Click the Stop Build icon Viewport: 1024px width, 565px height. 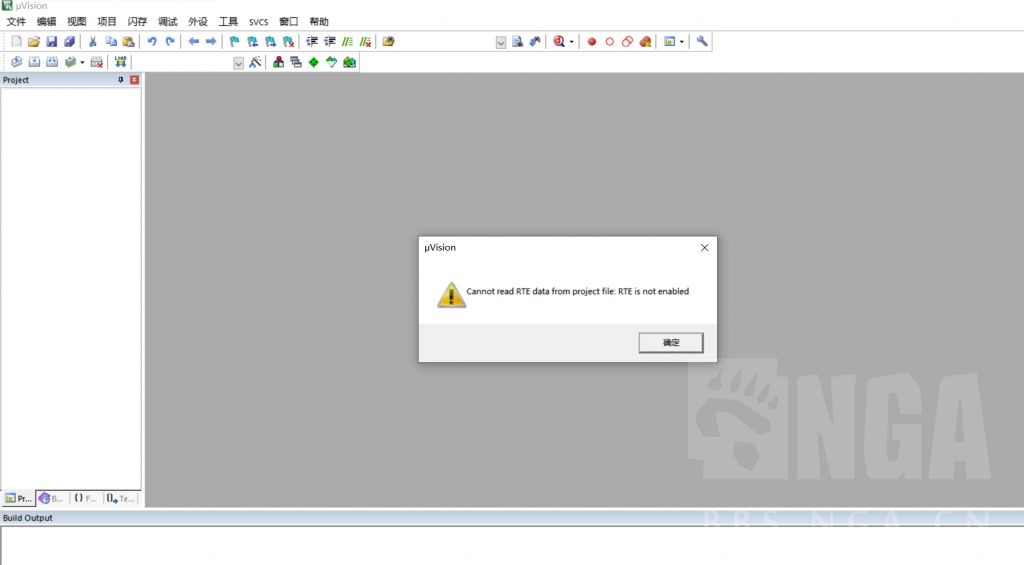click(x=97, y=62)
